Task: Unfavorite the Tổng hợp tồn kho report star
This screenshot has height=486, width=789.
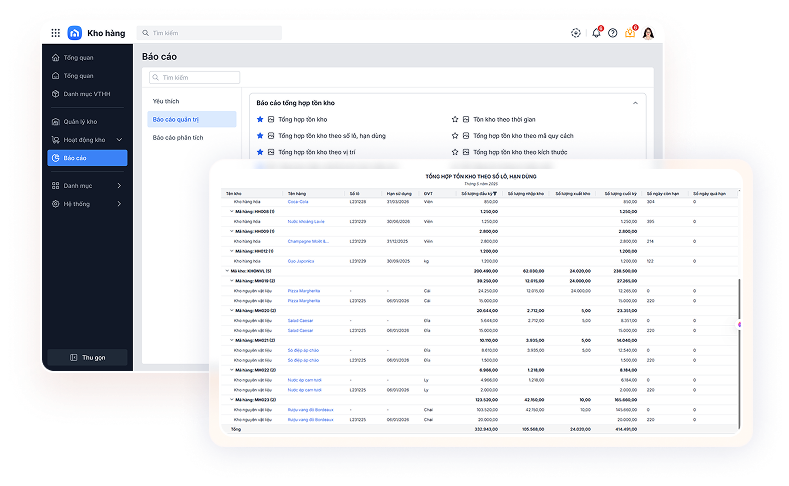Action: tap(261, 119)
